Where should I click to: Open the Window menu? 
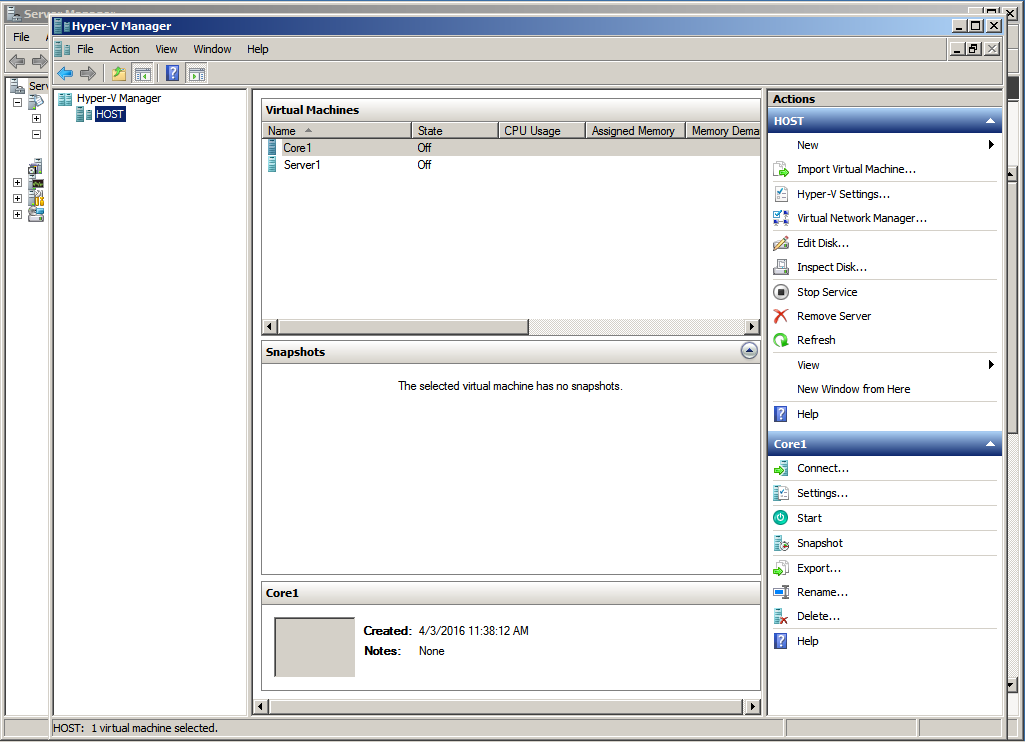tap(212, 49)
